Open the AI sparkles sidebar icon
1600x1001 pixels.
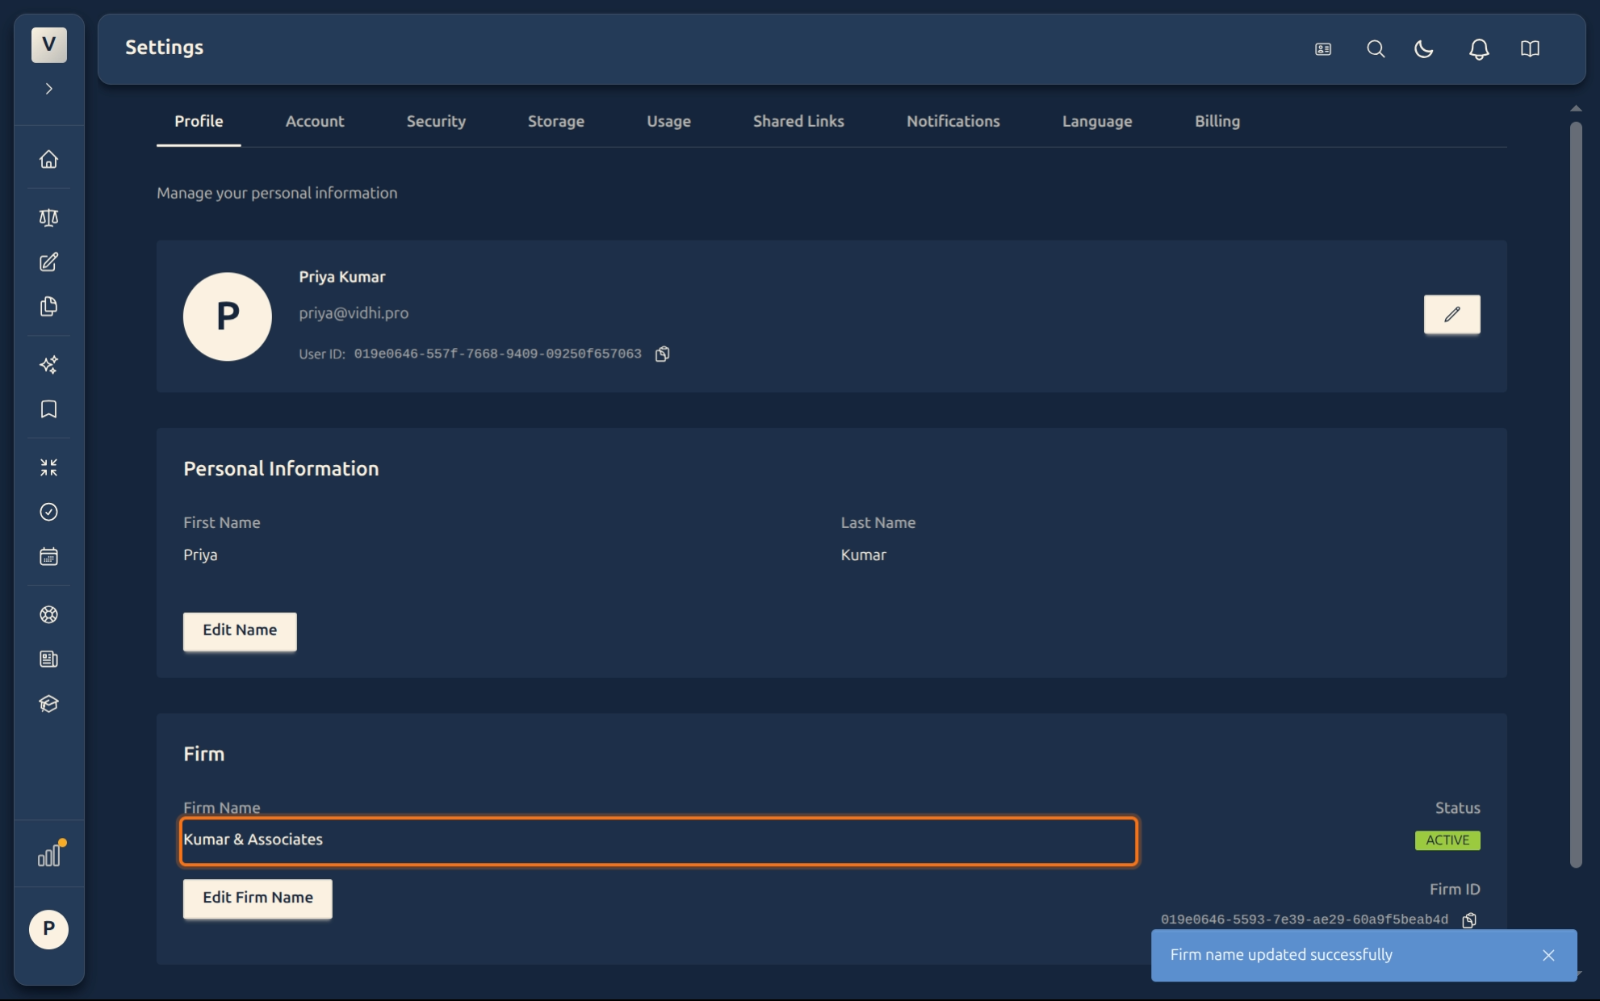[x=48, y=365]
